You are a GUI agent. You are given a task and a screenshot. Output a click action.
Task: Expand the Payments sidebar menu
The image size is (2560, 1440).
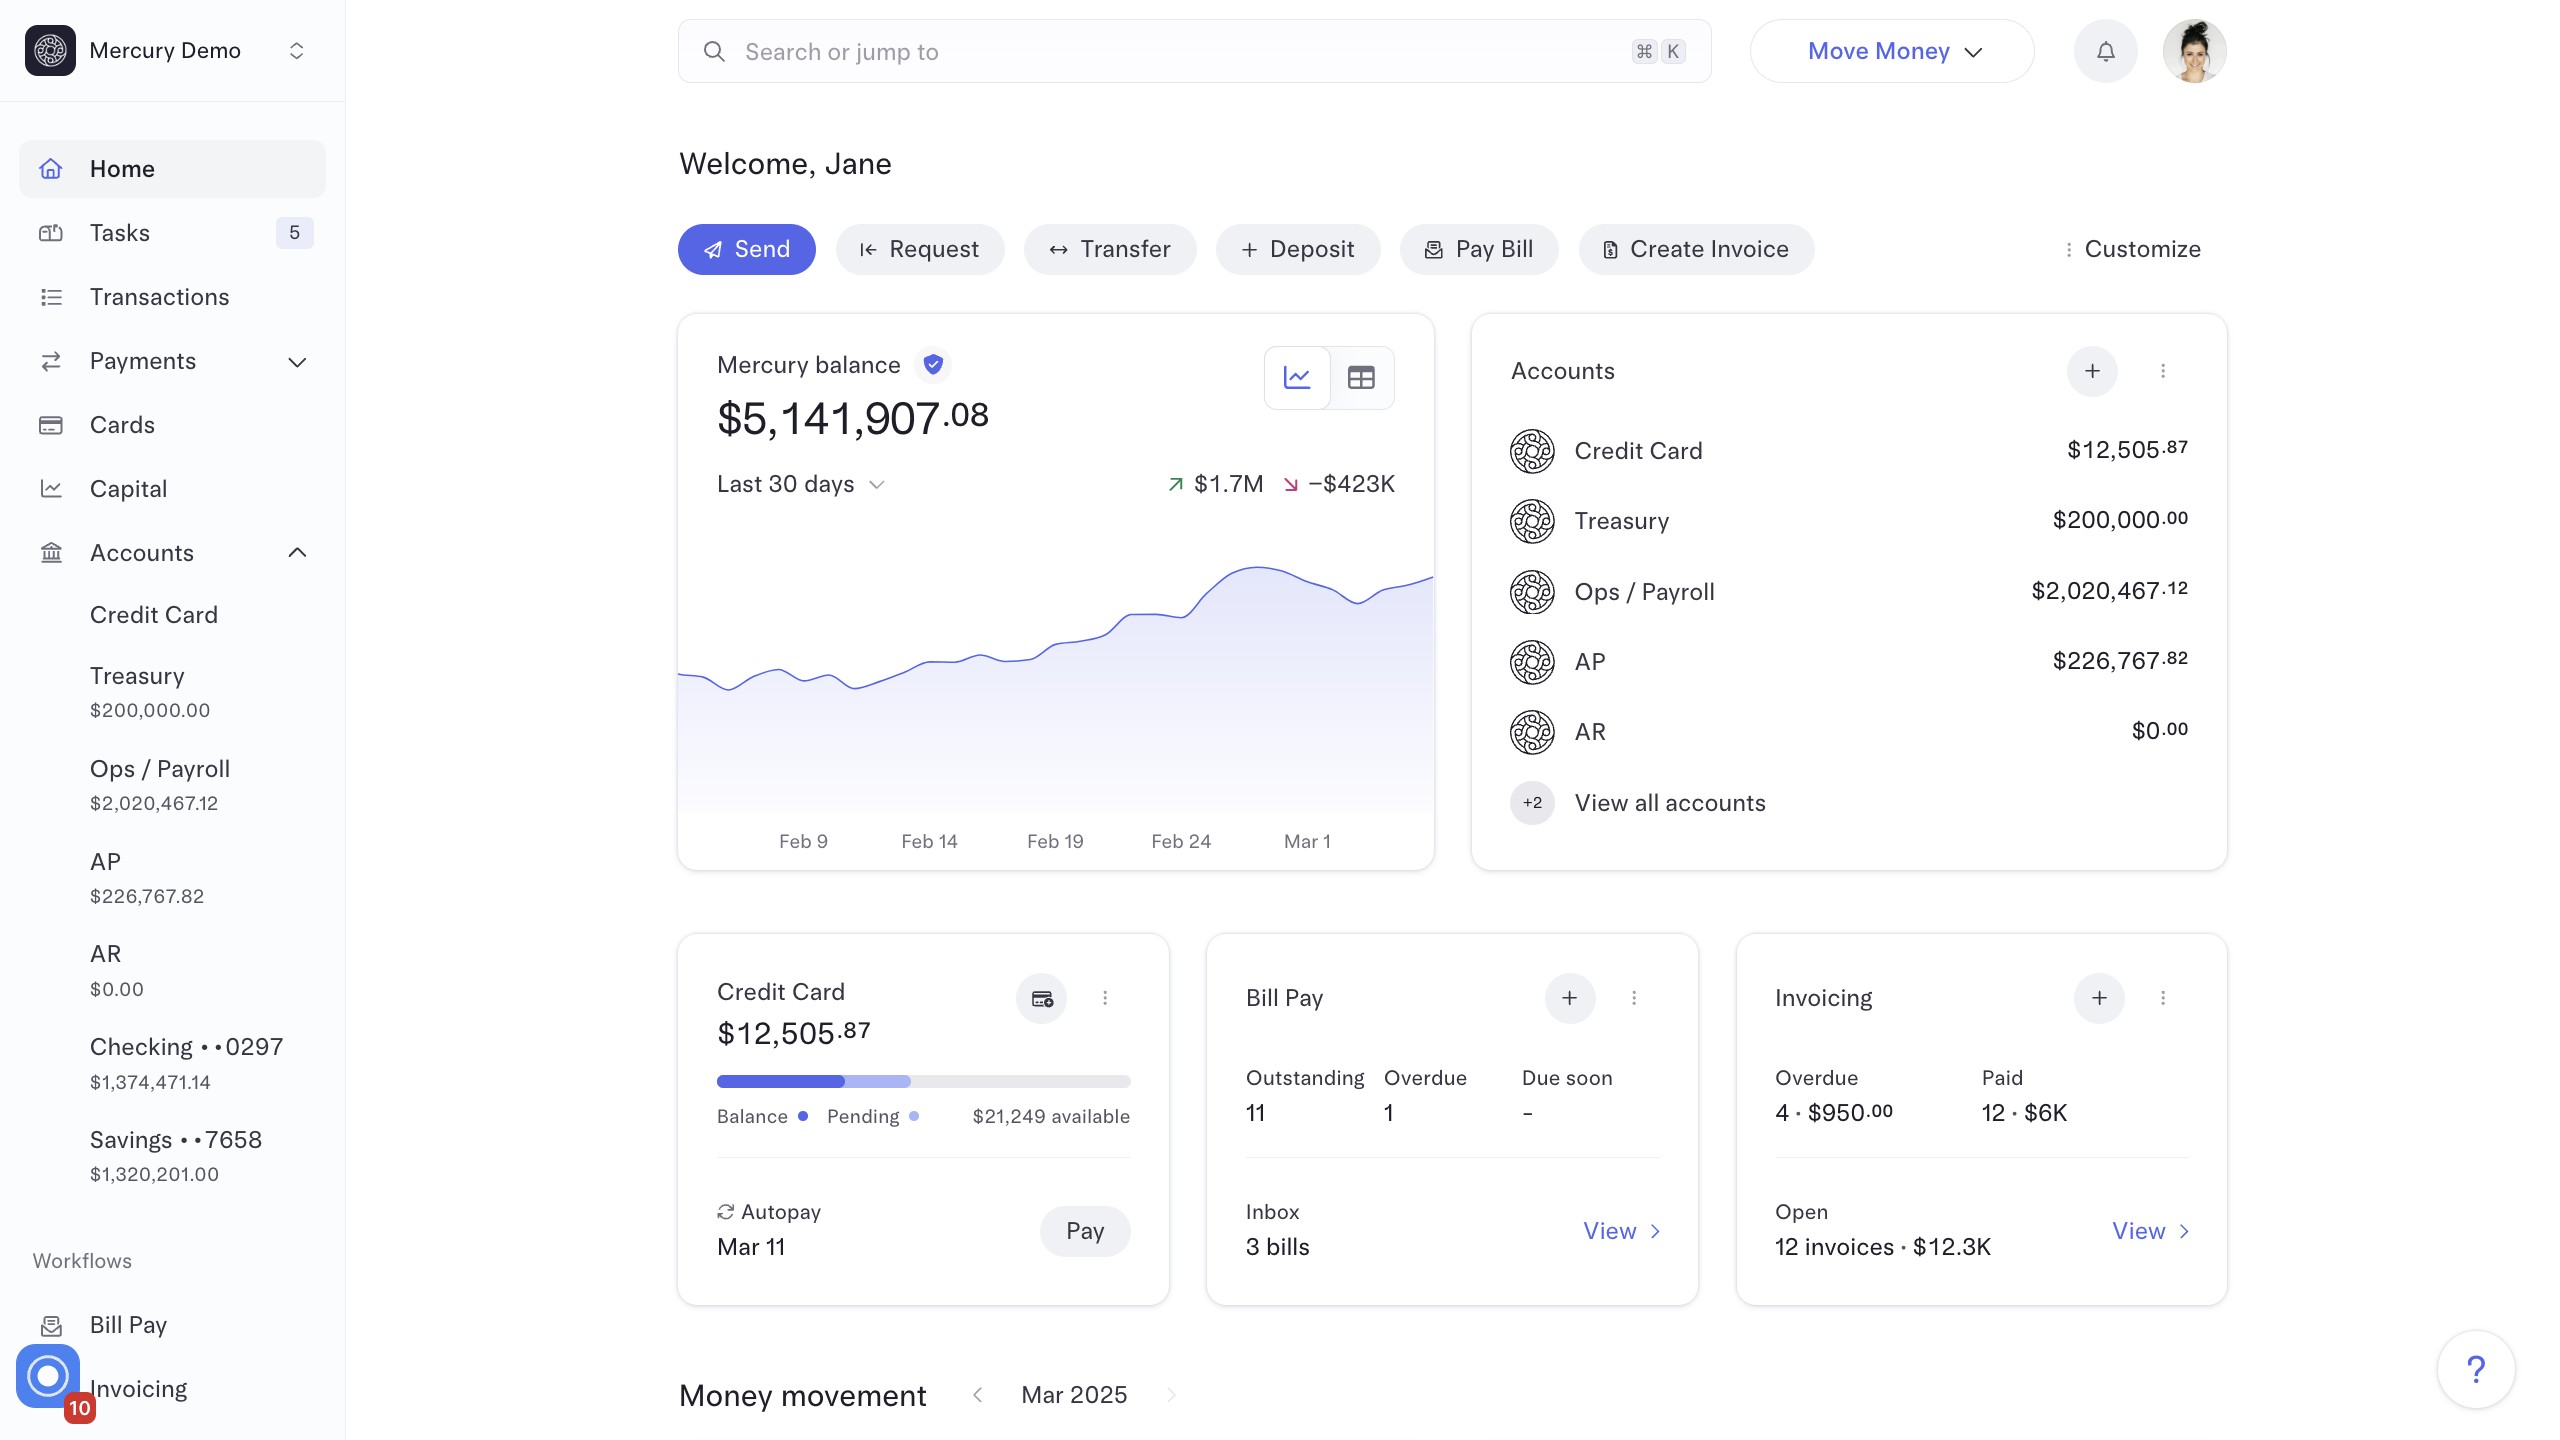[297, 361]
